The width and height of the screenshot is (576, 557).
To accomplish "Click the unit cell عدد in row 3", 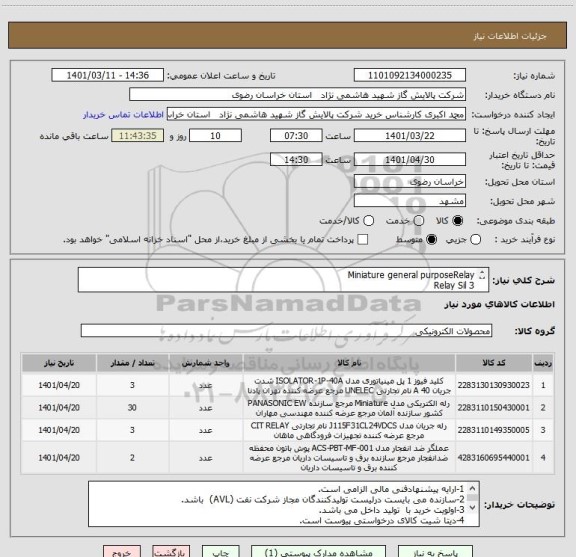I will pyautogui.click(x=206, y=430).
